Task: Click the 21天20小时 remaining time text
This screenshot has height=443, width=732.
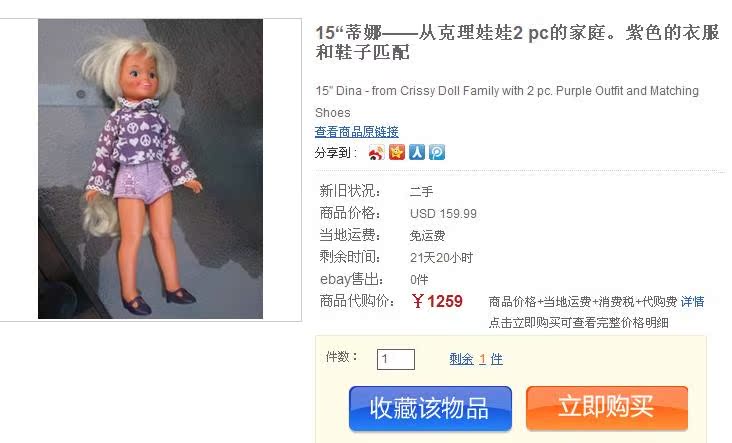Action: pyautogui.click(x=442, y=258)
